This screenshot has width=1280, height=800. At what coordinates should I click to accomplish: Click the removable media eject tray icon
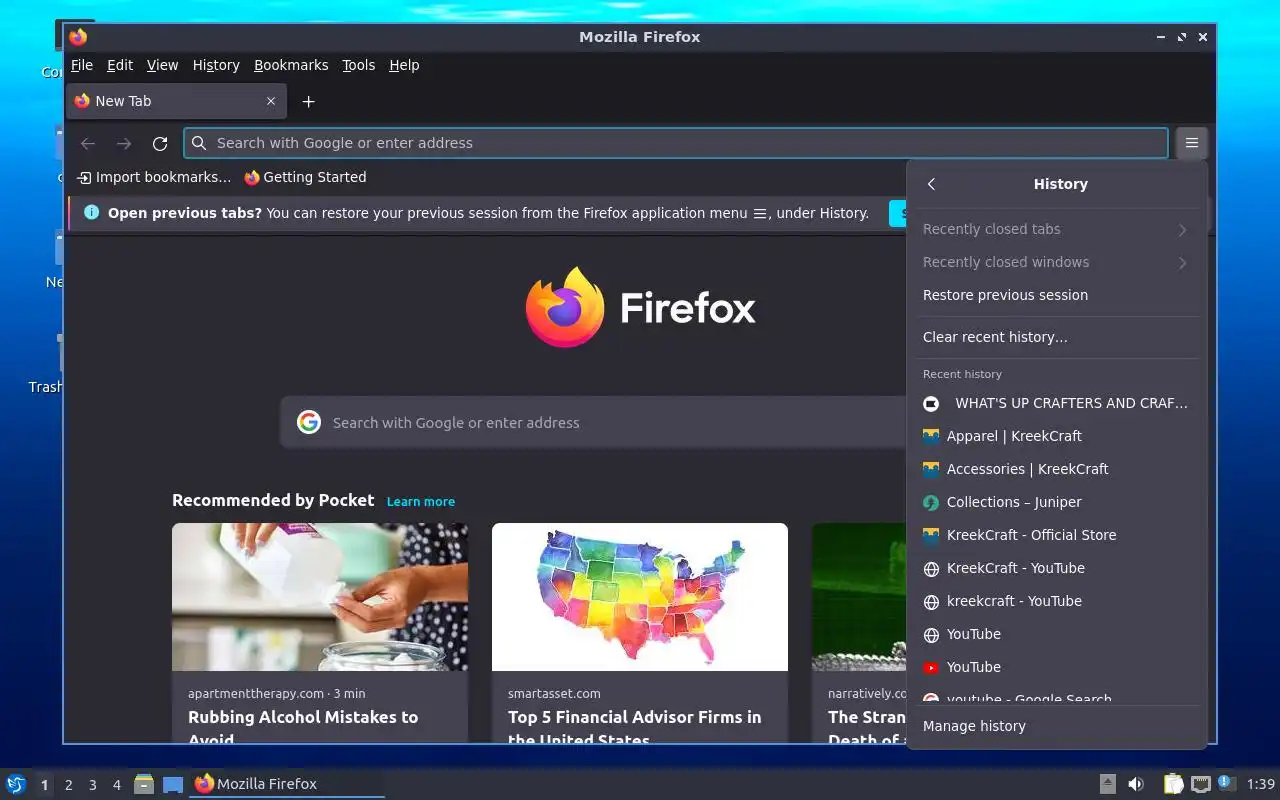point(1108,784)
